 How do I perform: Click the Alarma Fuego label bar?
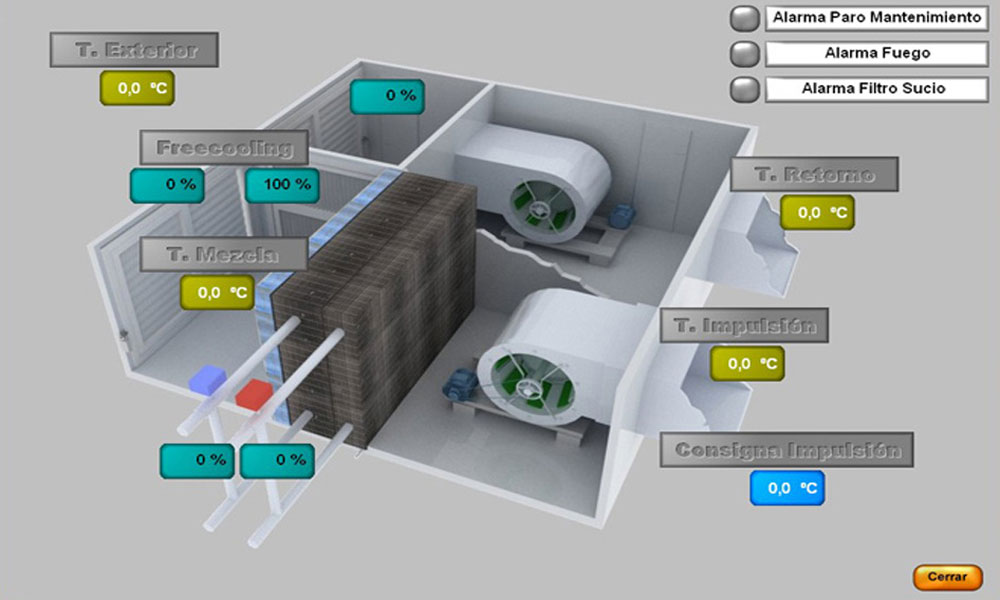875,54
